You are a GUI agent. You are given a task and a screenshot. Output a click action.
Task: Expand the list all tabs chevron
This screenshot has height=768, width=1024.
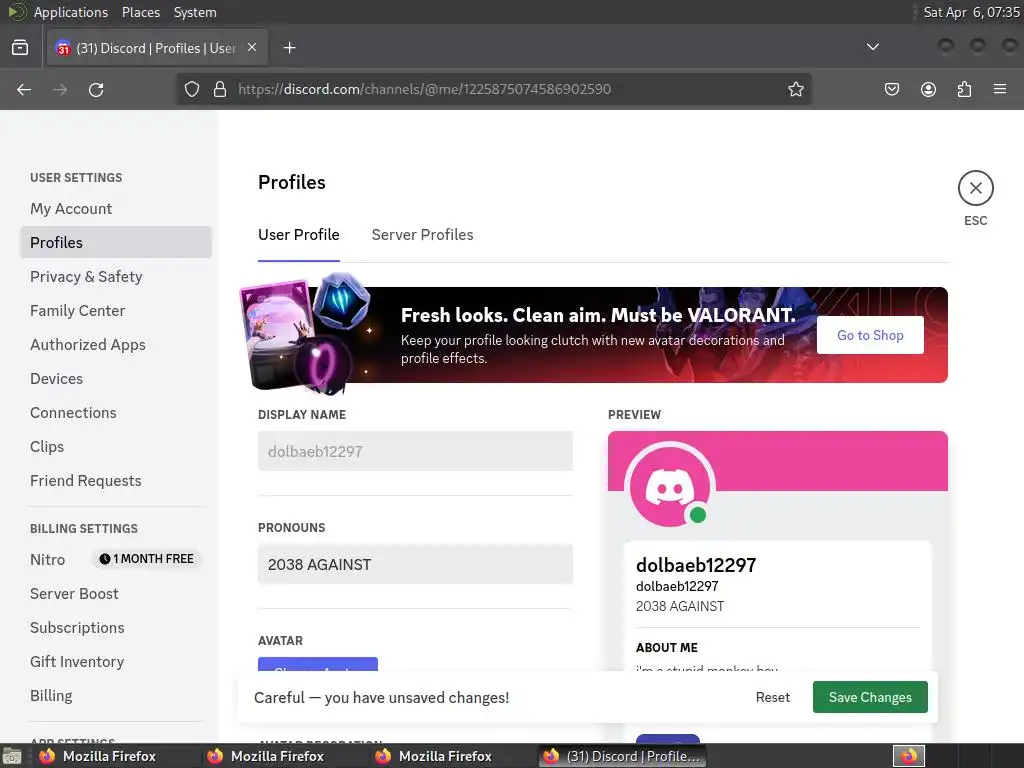pos(872,47)
